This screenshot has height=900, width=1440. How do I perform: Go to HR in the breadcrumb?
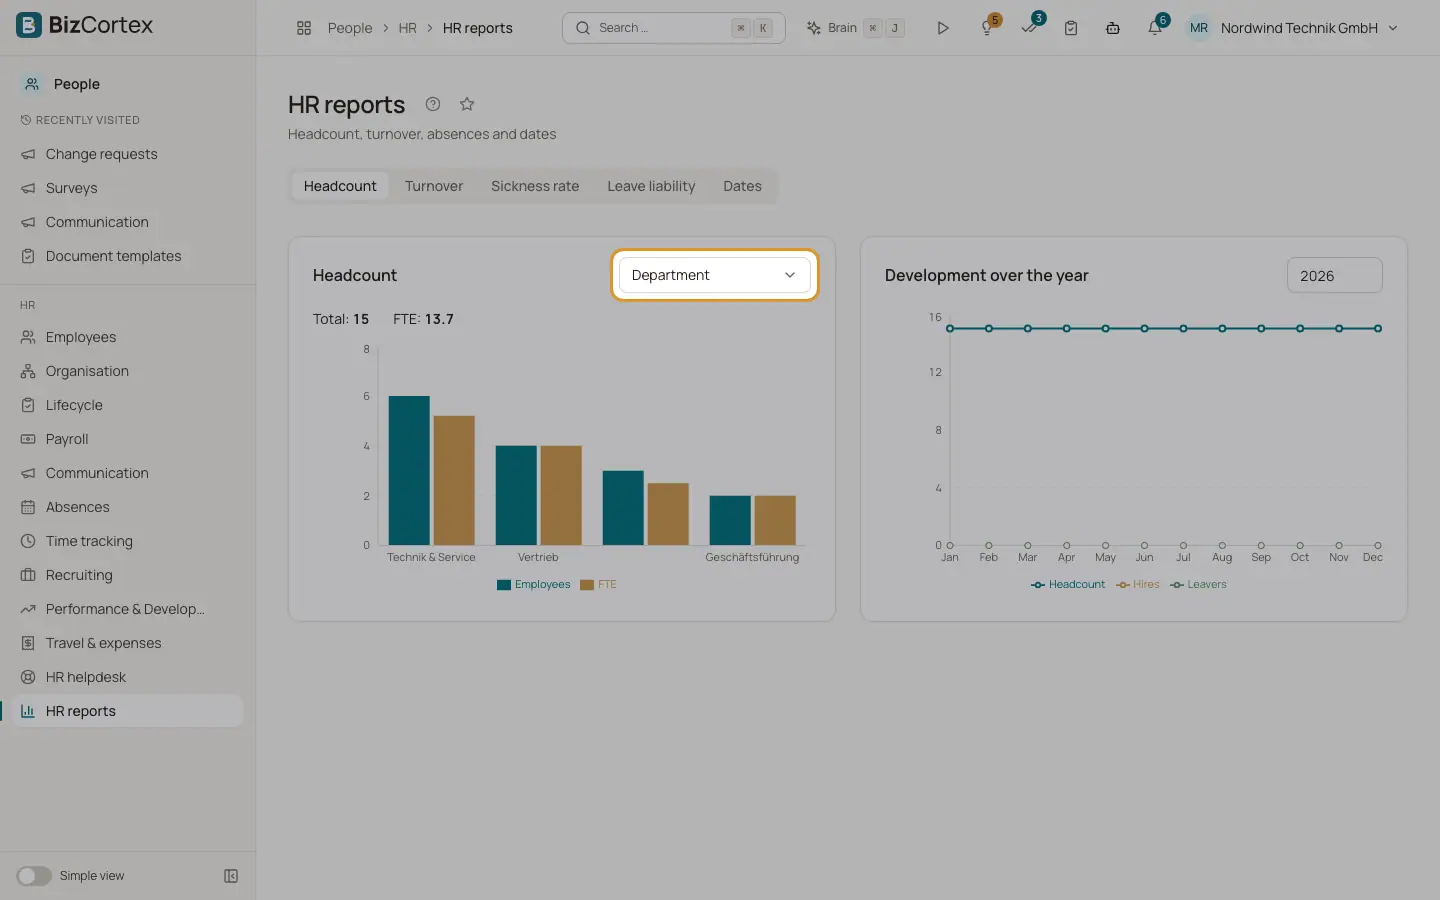click(407, 28)
